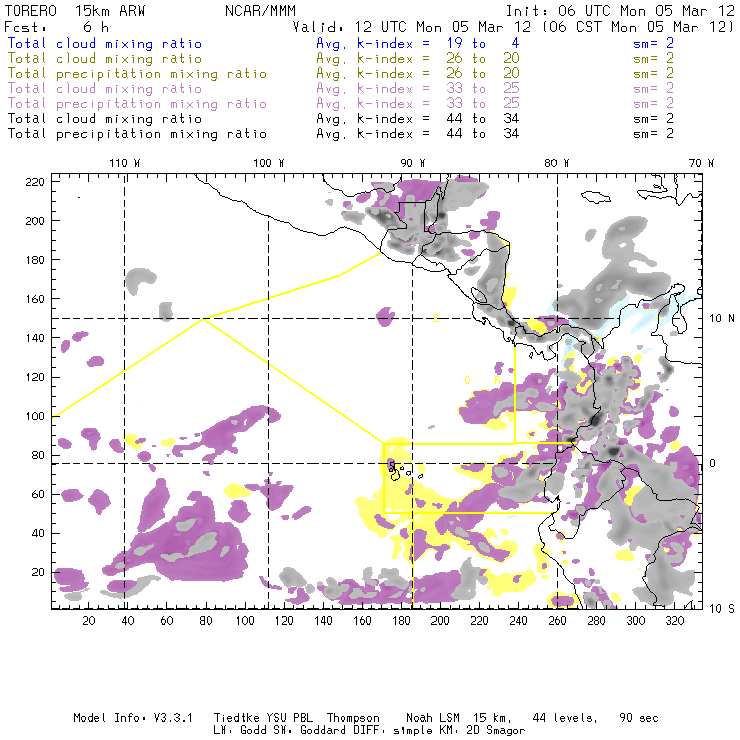
Task: Click 'Tiedtke YSU PBL' in model info
Action: tap(263, 718)
